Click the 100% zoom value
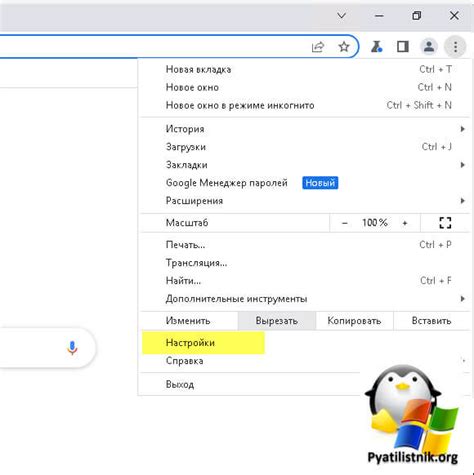Screen dimensions: 474x475 [x=375, y=223]
